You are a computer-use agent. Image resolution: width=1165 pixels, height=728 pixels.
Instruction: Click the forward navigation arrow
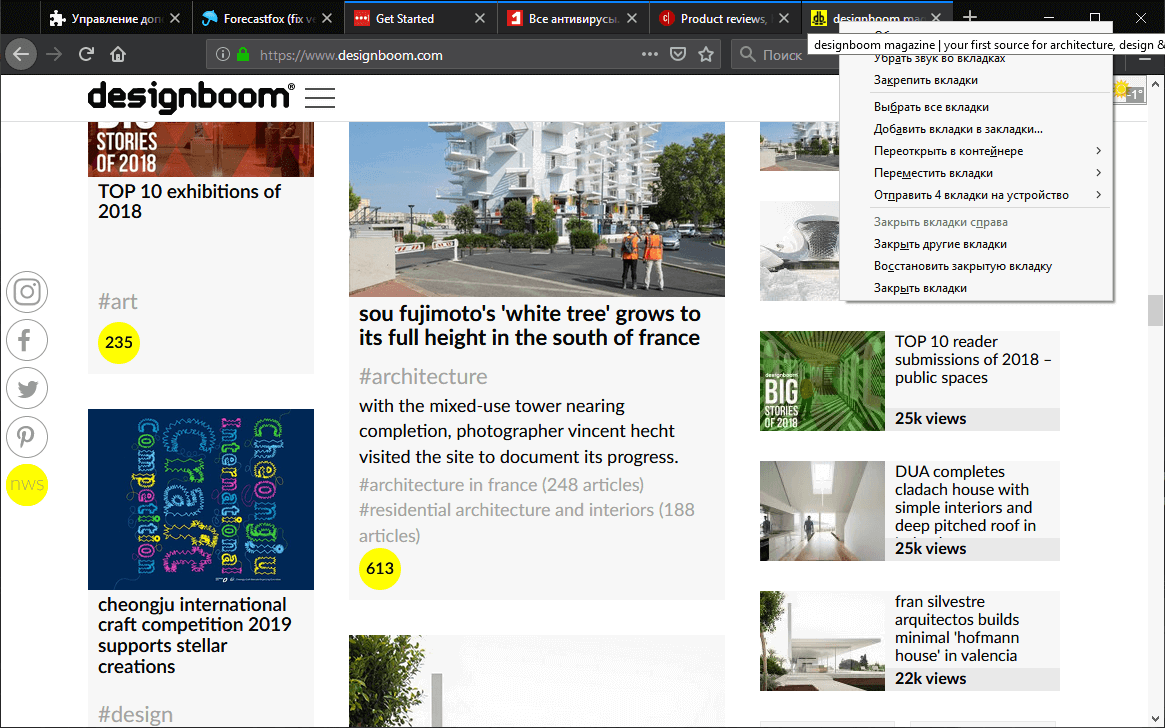click(53, 54)
